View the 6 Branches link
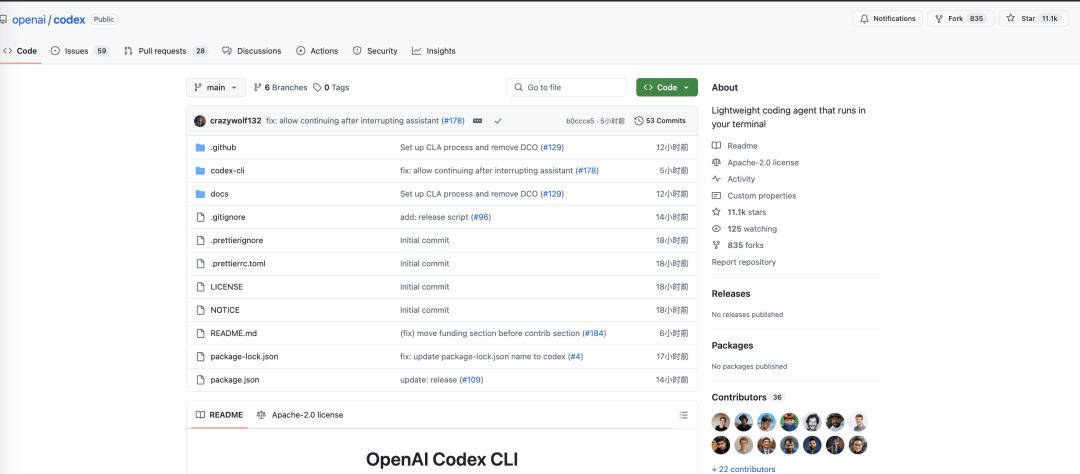 280,87
